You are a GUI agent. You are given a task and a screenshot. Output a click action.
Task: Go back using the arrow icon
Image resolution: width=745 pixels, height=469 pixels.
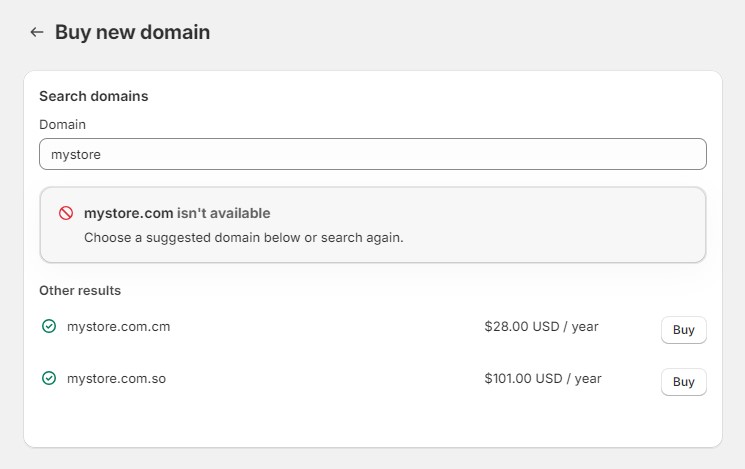(x=37, y=32)
